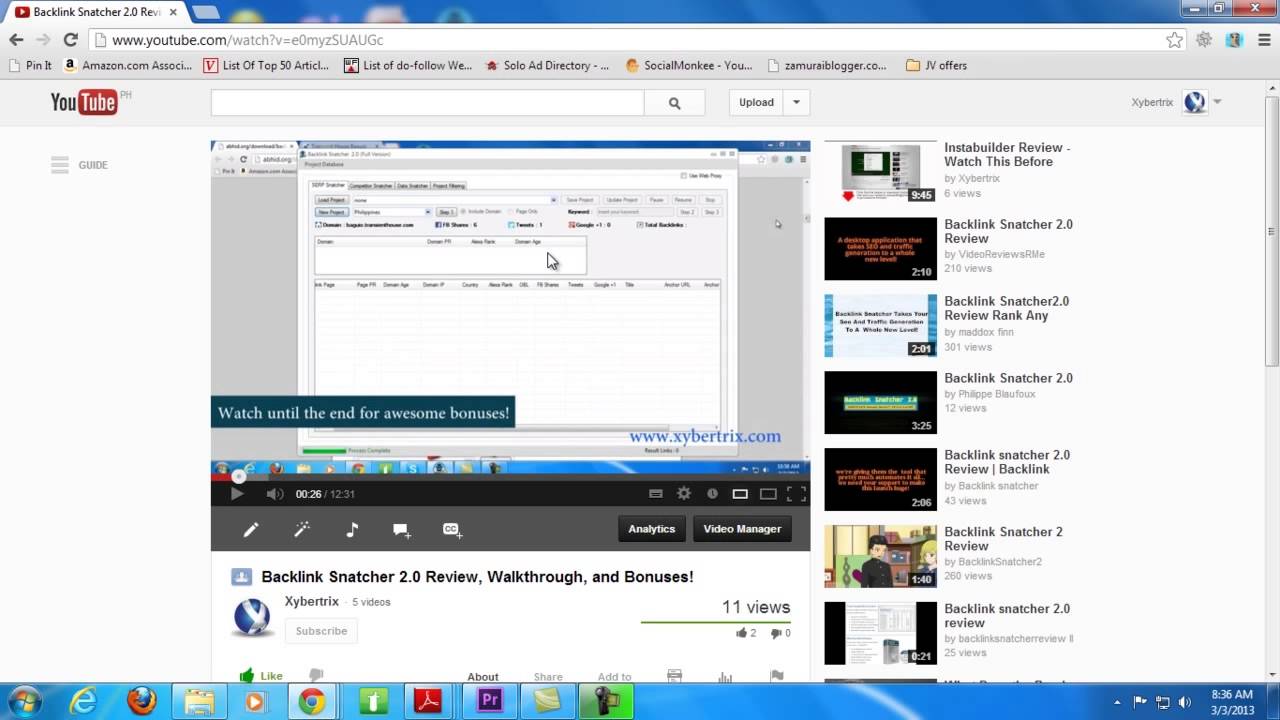Open the Amazon.com Associ... bookmark
The height and width of the screenshot is (720, 1280).
pyautogui.click(x=127, y=65)
